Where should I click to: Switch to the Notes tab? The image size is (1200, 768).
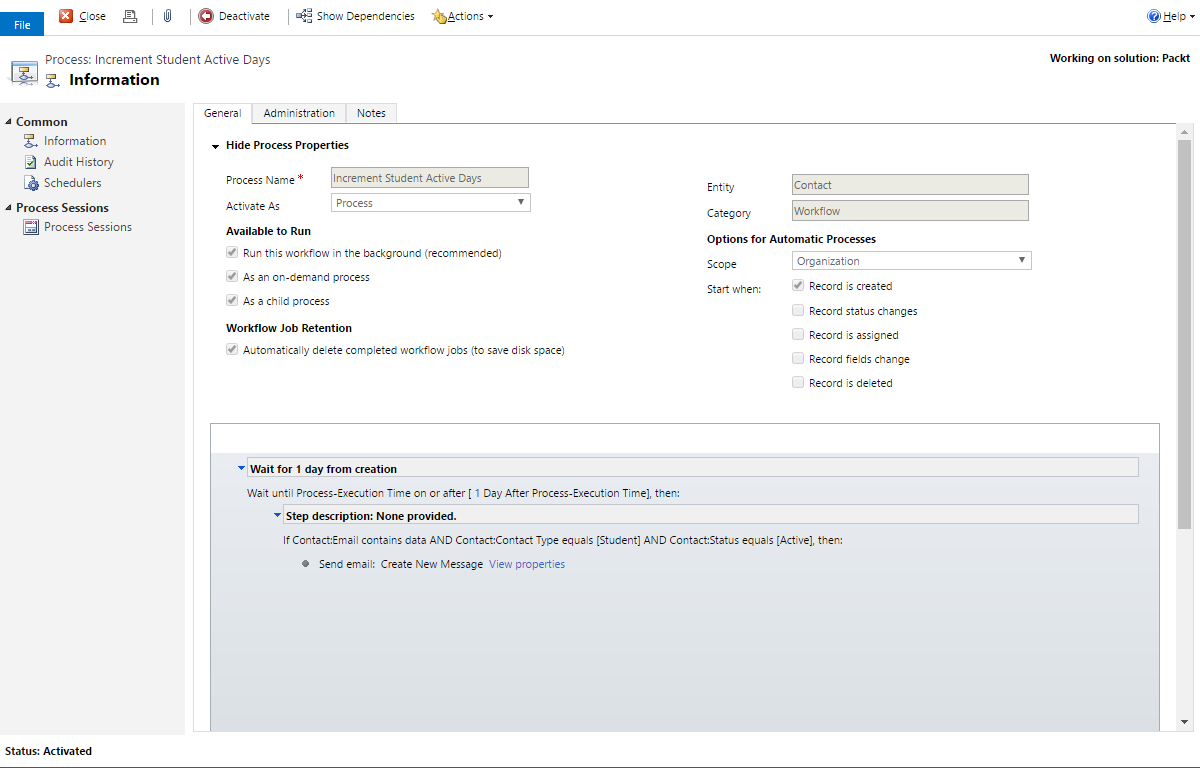point(371,113)
